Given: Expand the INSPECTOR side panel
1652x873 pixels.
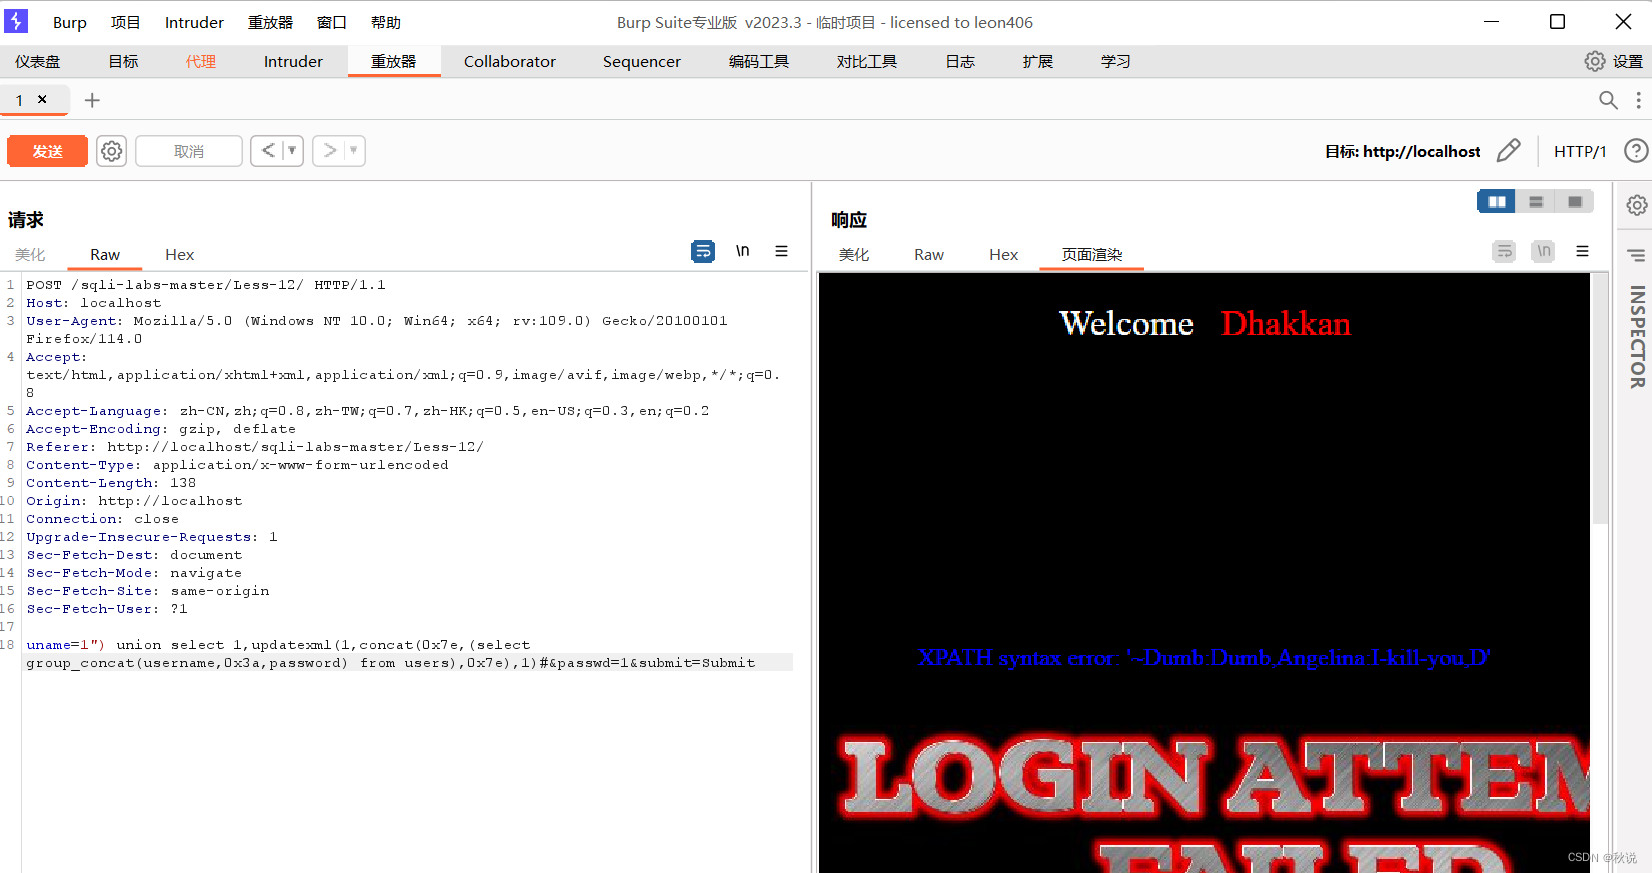Looking at the screenshot, I should click(x=1637, y=337).
